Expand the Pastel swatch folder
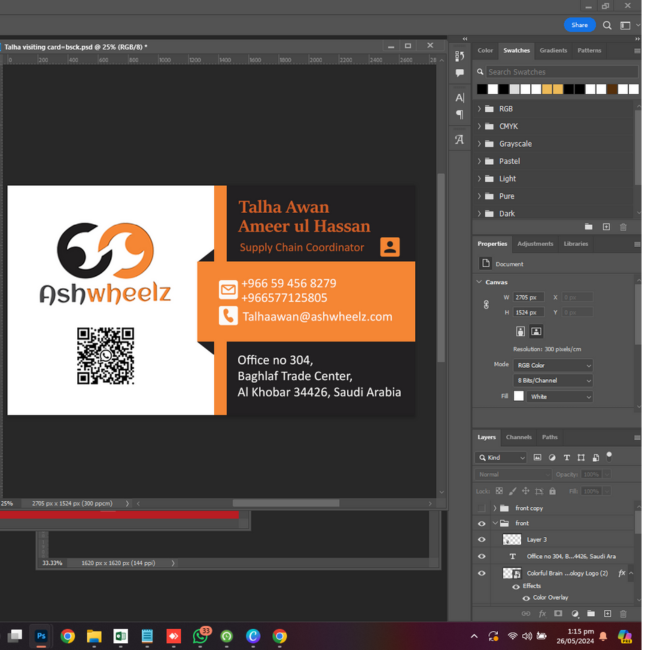 pos(479,161)
